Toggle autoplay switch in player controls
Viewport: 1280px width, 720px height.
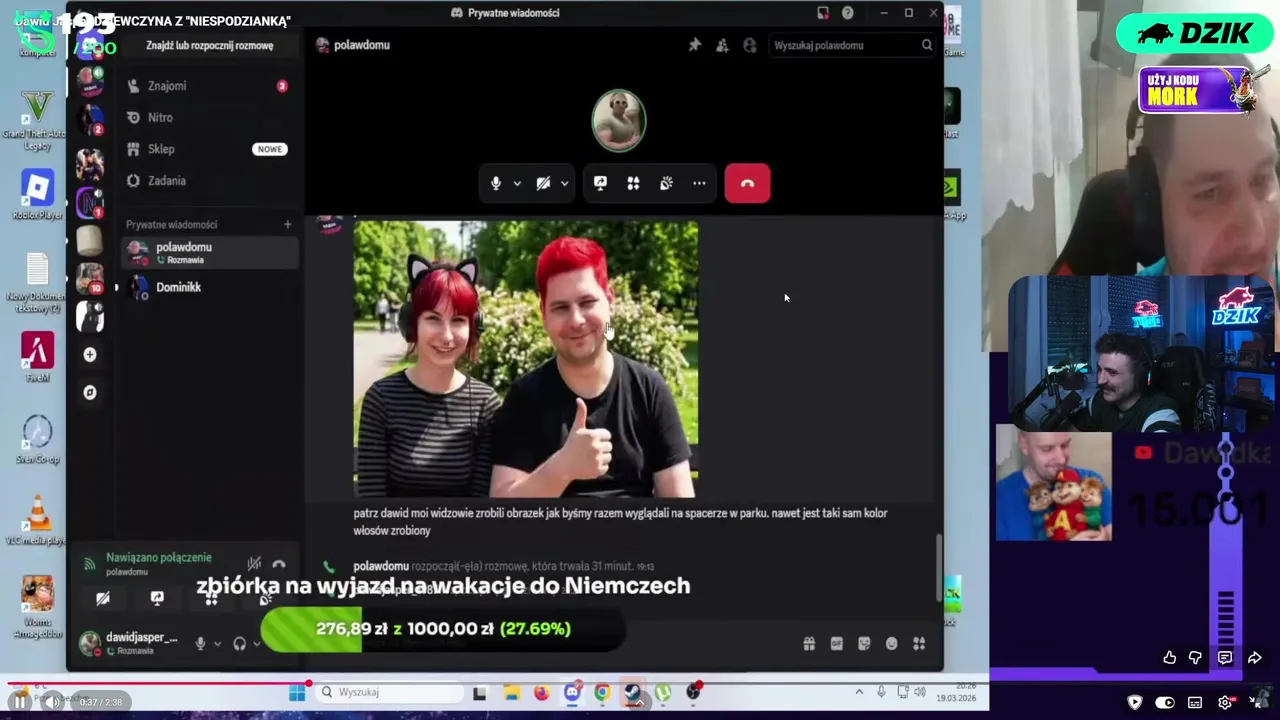(x=1165, y=702)
